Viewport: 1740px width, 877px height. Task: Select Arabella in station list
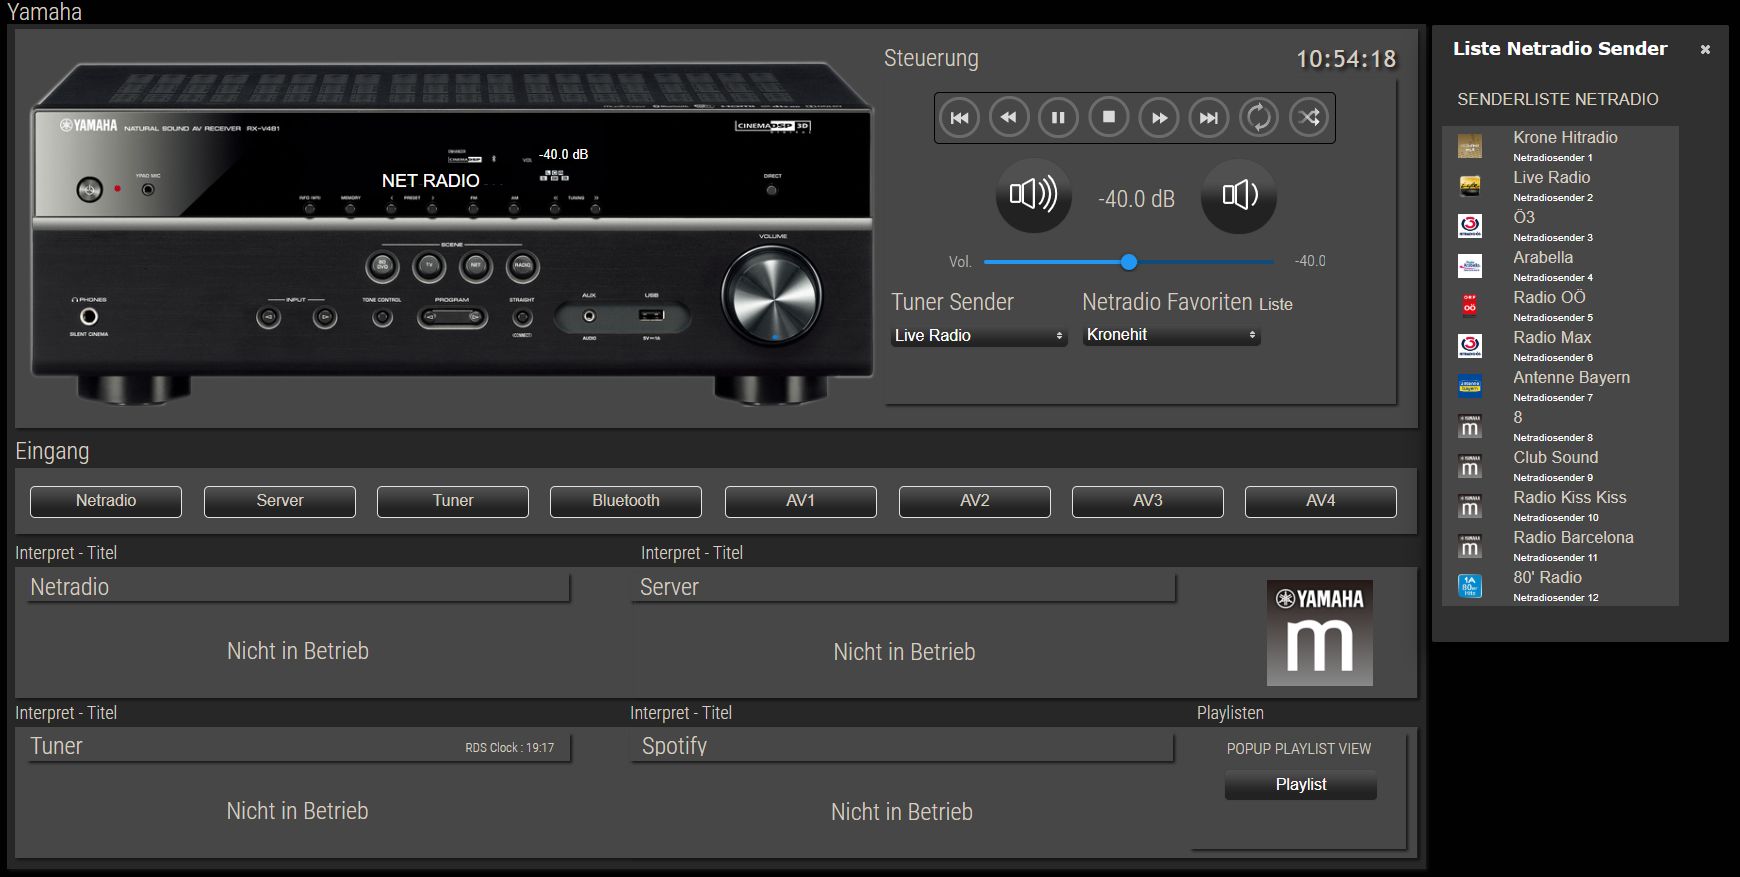point(1543,258)
